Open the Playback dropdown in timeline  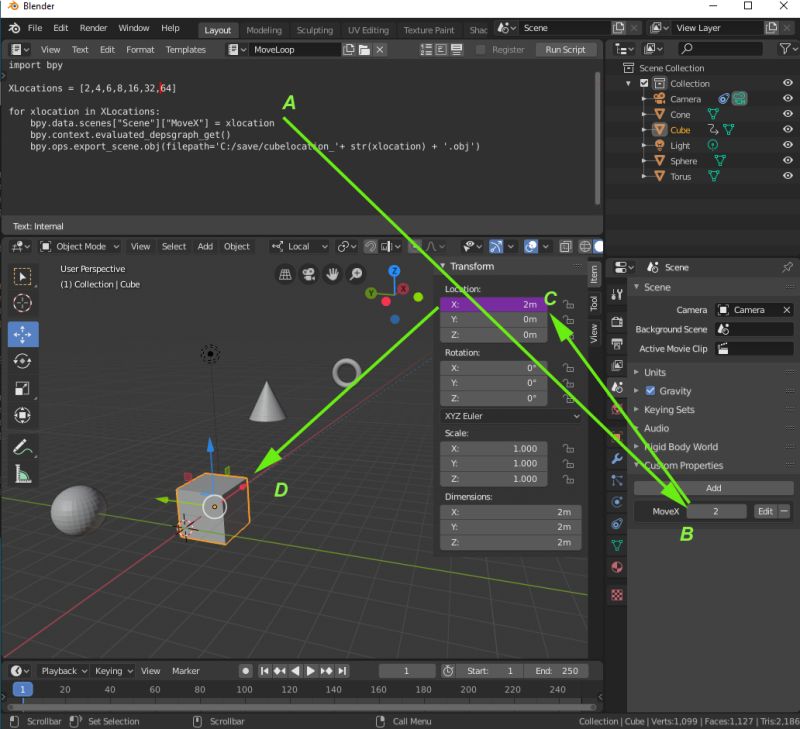tap(63, 671)
